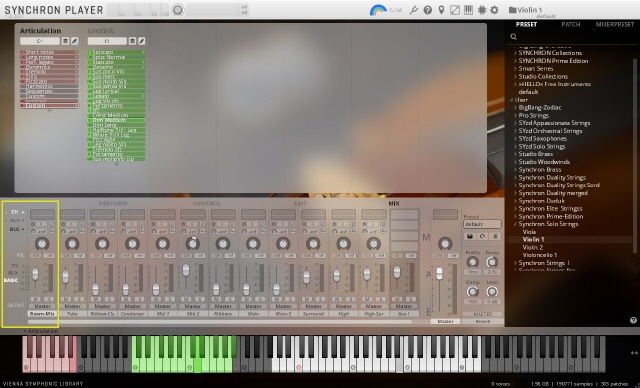Click the reload arrow icon under Preset
Image resolution: width=640 pixels, height=388 pixels.
click(482, 236)
